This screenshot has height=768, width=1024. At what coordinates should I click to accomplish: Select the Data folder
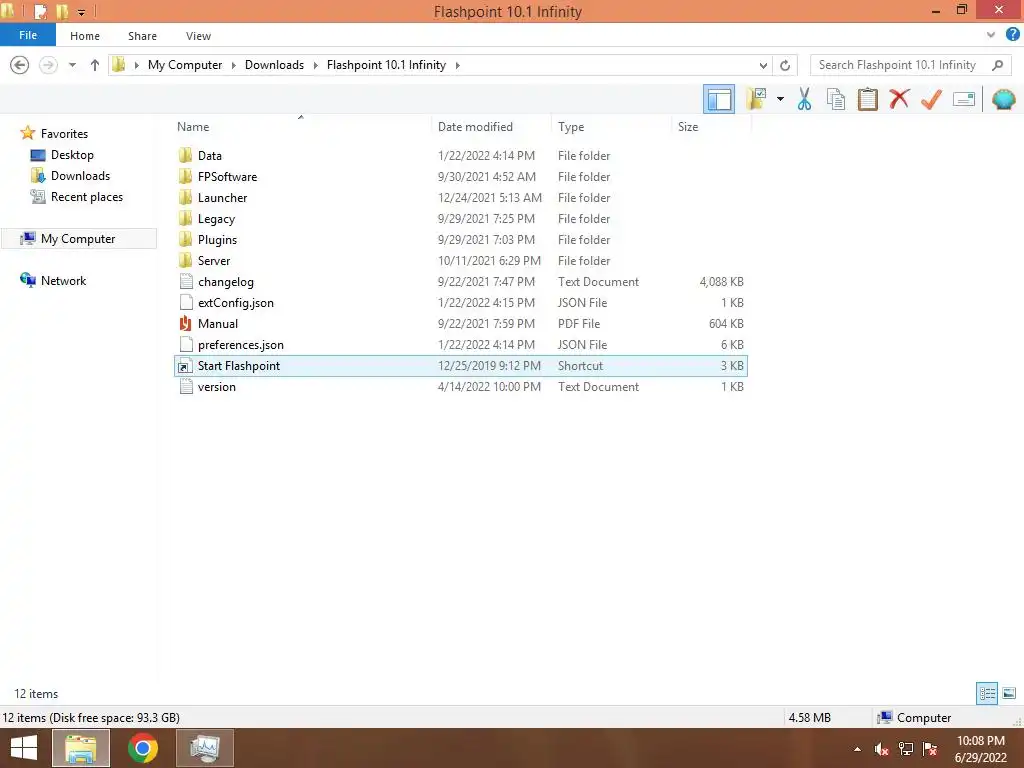[x=460, y=155]
